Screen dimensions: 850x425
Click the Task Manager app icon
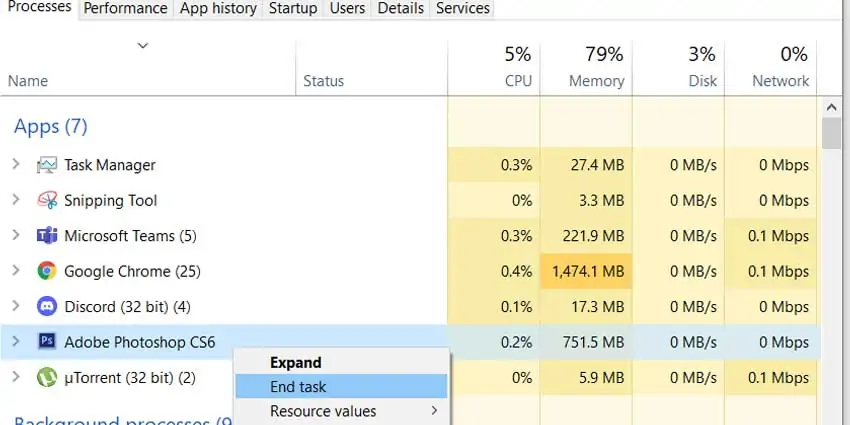[x=47, y=165]
